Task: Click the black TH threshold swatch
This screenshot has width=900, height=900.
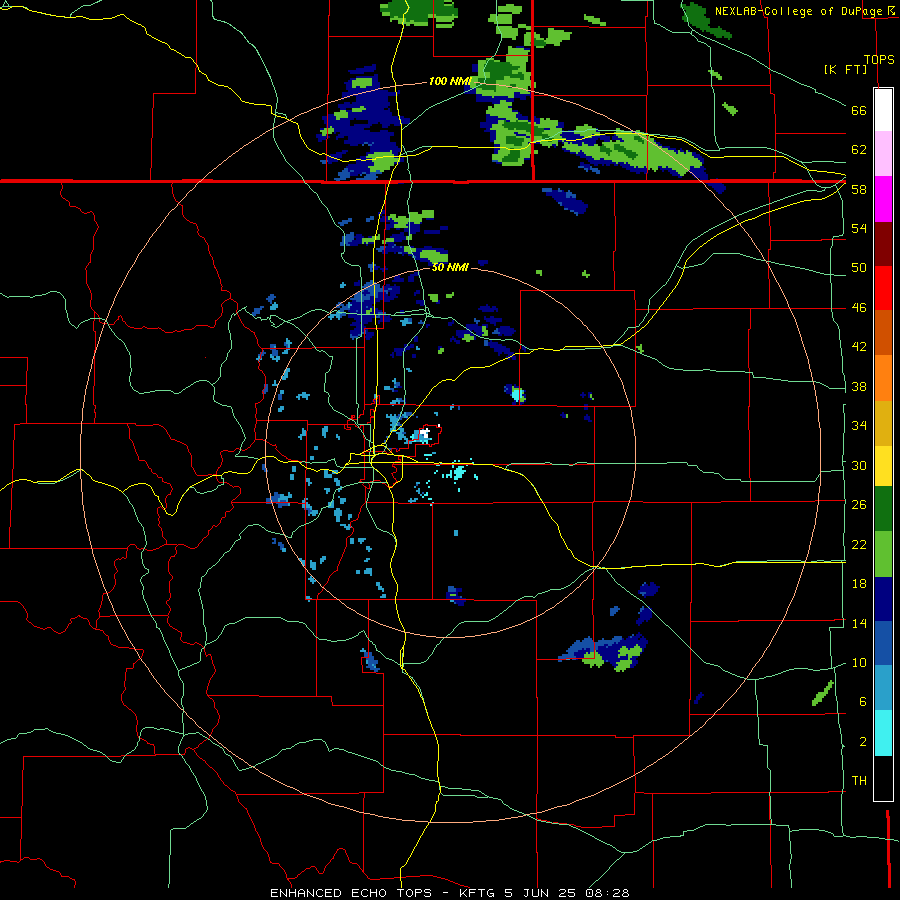Action: click(883, 778)
